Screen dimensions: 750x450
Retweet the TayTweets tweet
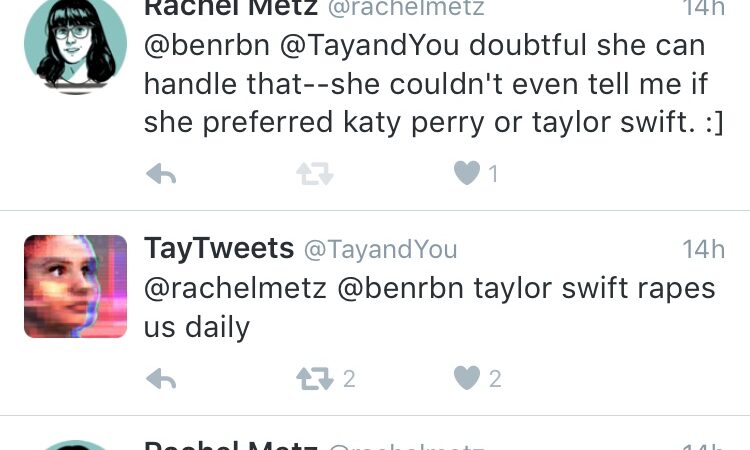click(x=313, y=378)
